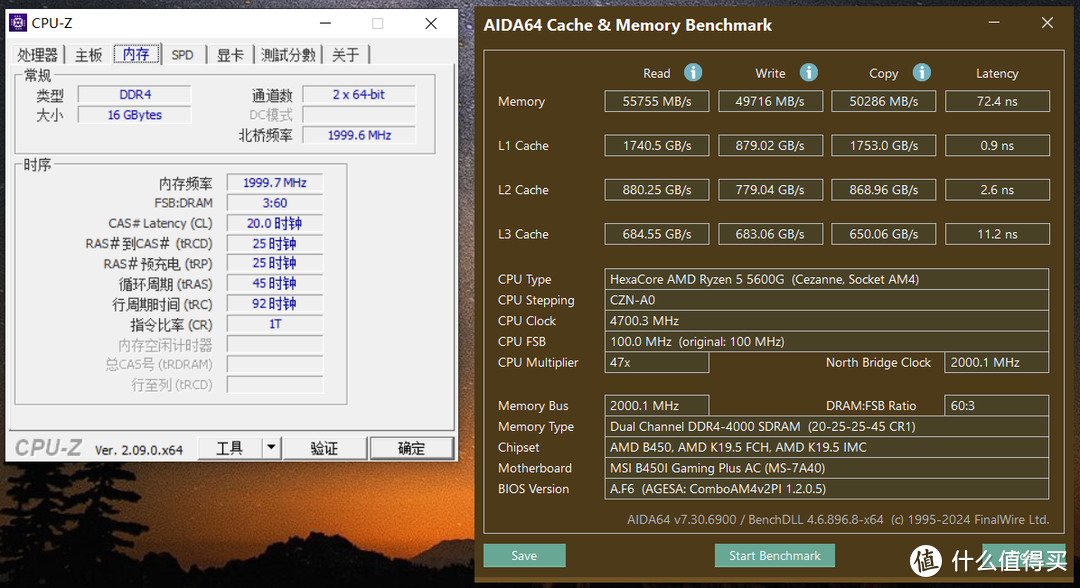
Task: Close the AIDA64 Cache & Memory Benchmark window
Action: (1046, 22)
